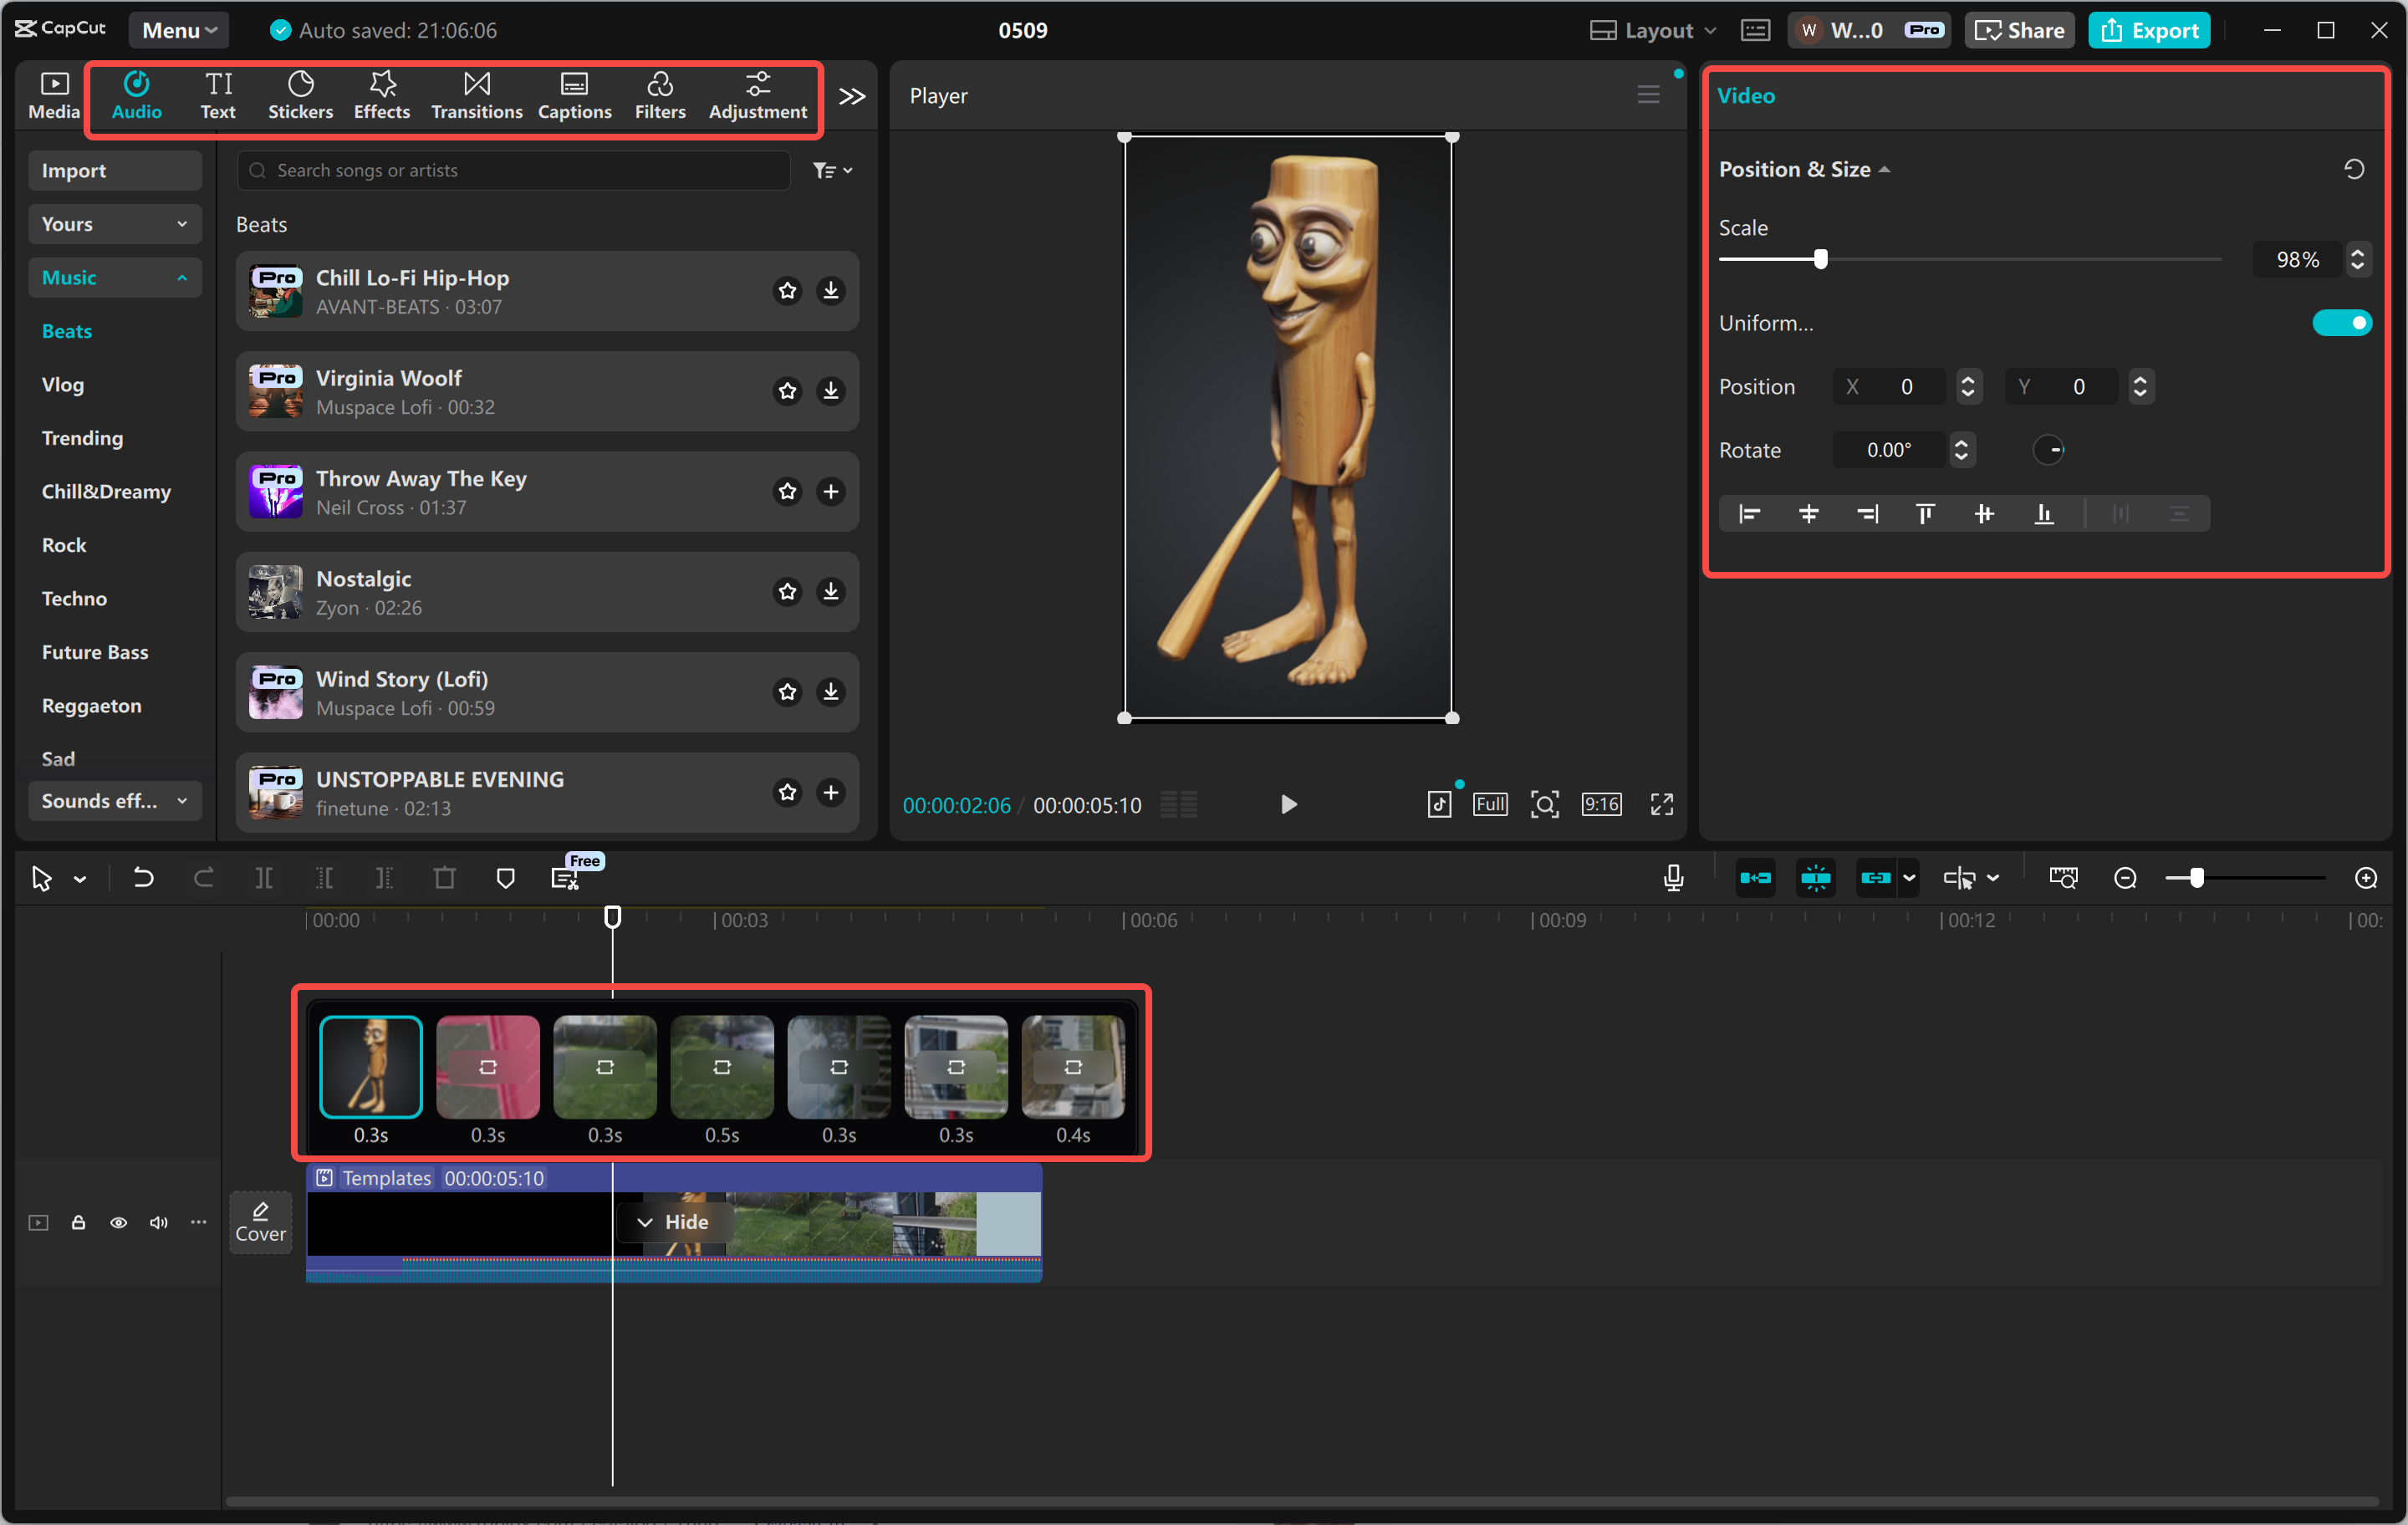
Task: Open the Transitions panel
Action: 476,95
